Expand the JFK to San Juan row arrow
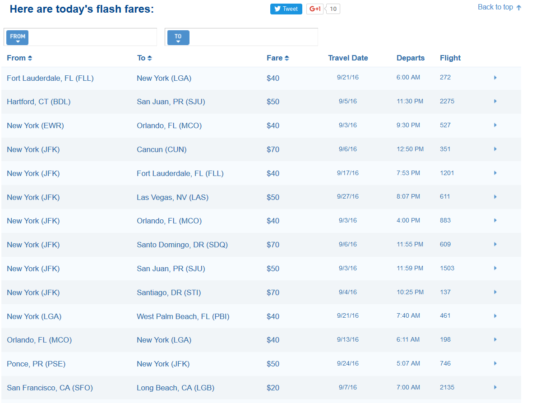The image size is (550, 403). coord(495,268)
